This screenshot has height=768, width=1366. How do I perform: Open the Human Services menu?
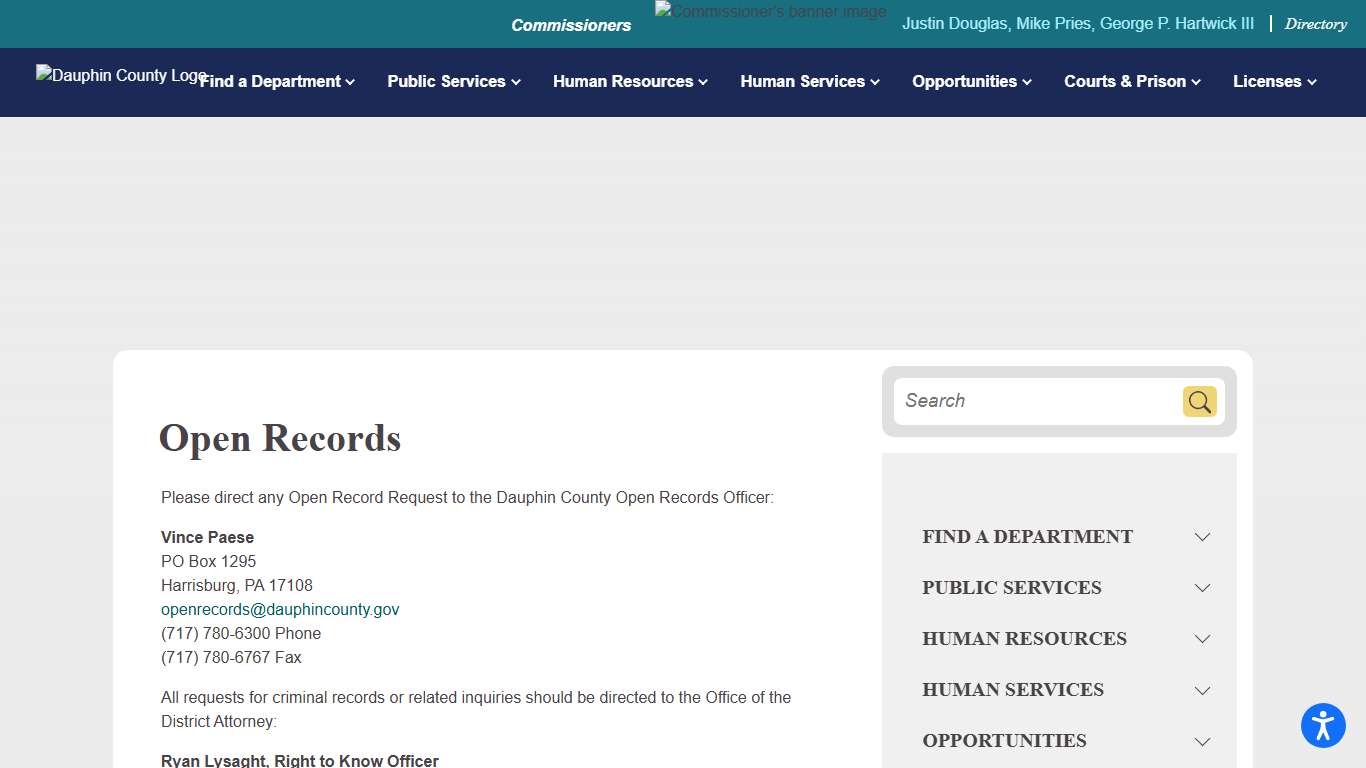coord(809,82)
